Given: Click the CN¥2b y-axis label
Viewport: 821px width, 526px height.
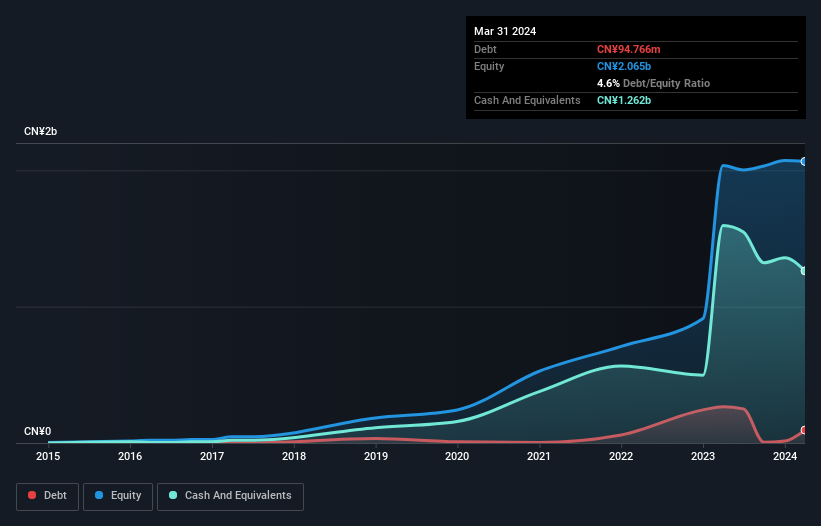Looking at the screenshot, I should 40,131.
